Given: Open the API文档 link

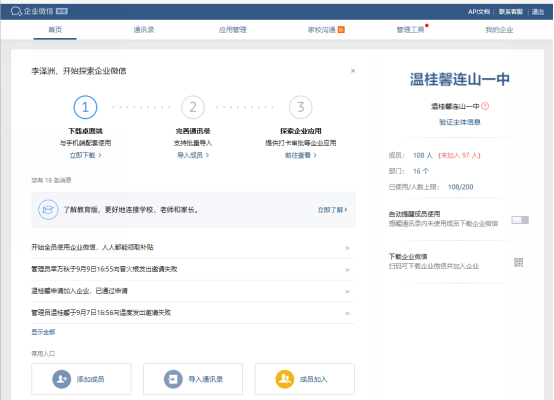Looking at the screenshot, I should coord(479,12).
